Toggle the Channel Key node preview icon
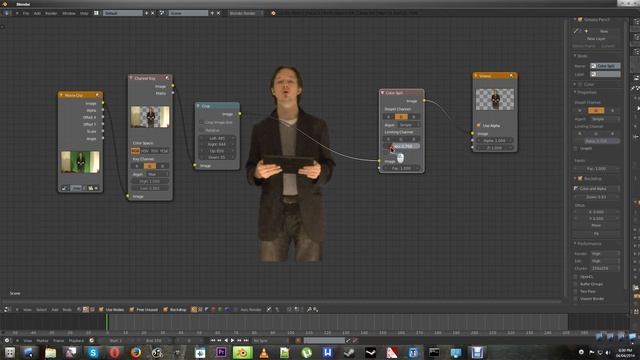This screenshot has width=640, height=360. click(x=167, y=78)
